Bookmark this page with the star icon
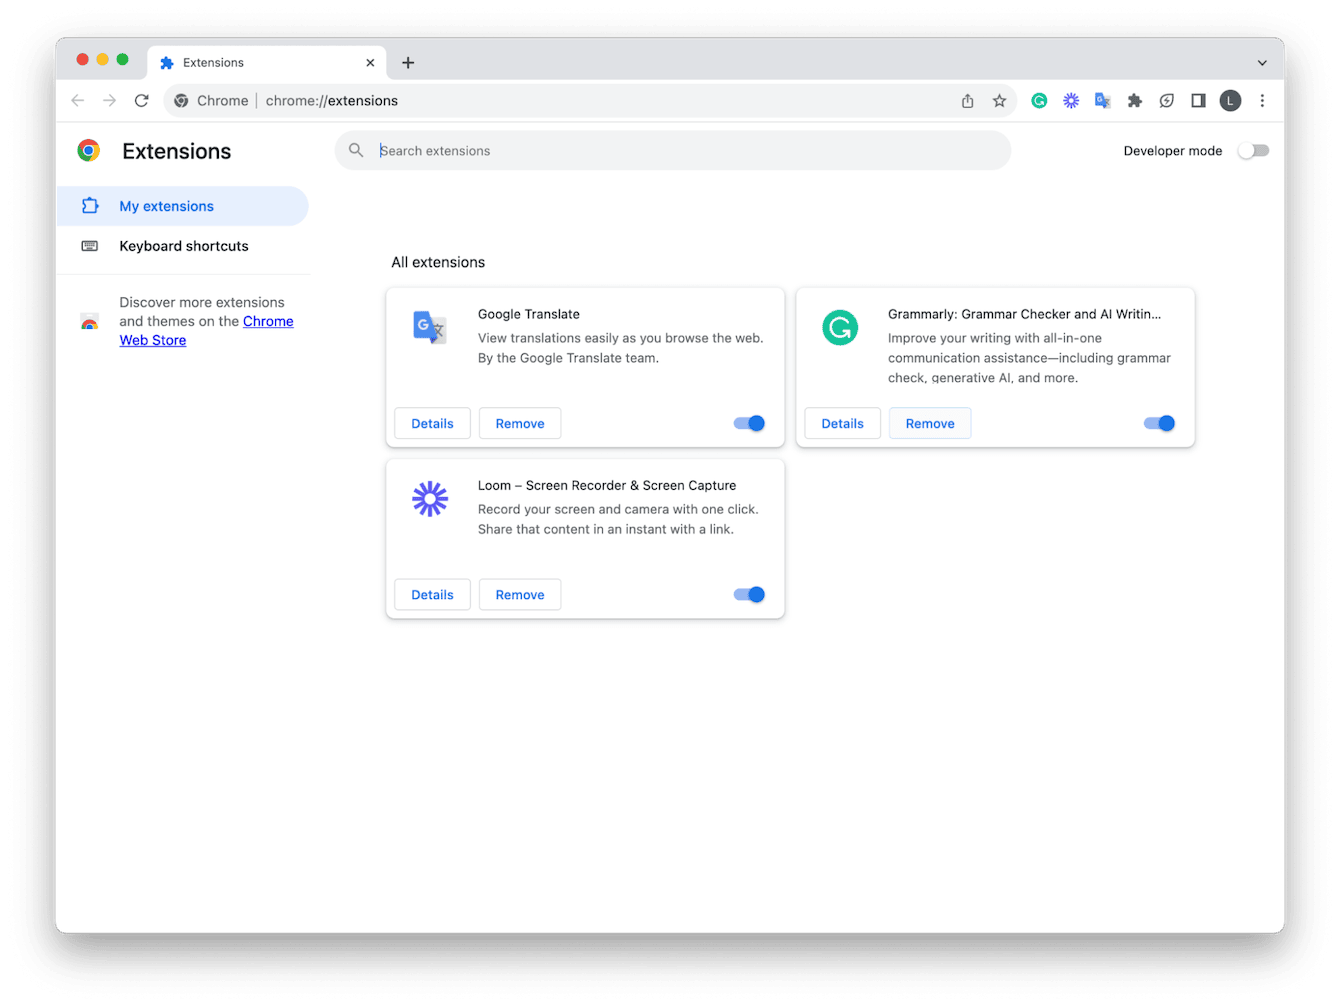The image size is (1340, 1007). pyautogui.click(x=999, y=101)
